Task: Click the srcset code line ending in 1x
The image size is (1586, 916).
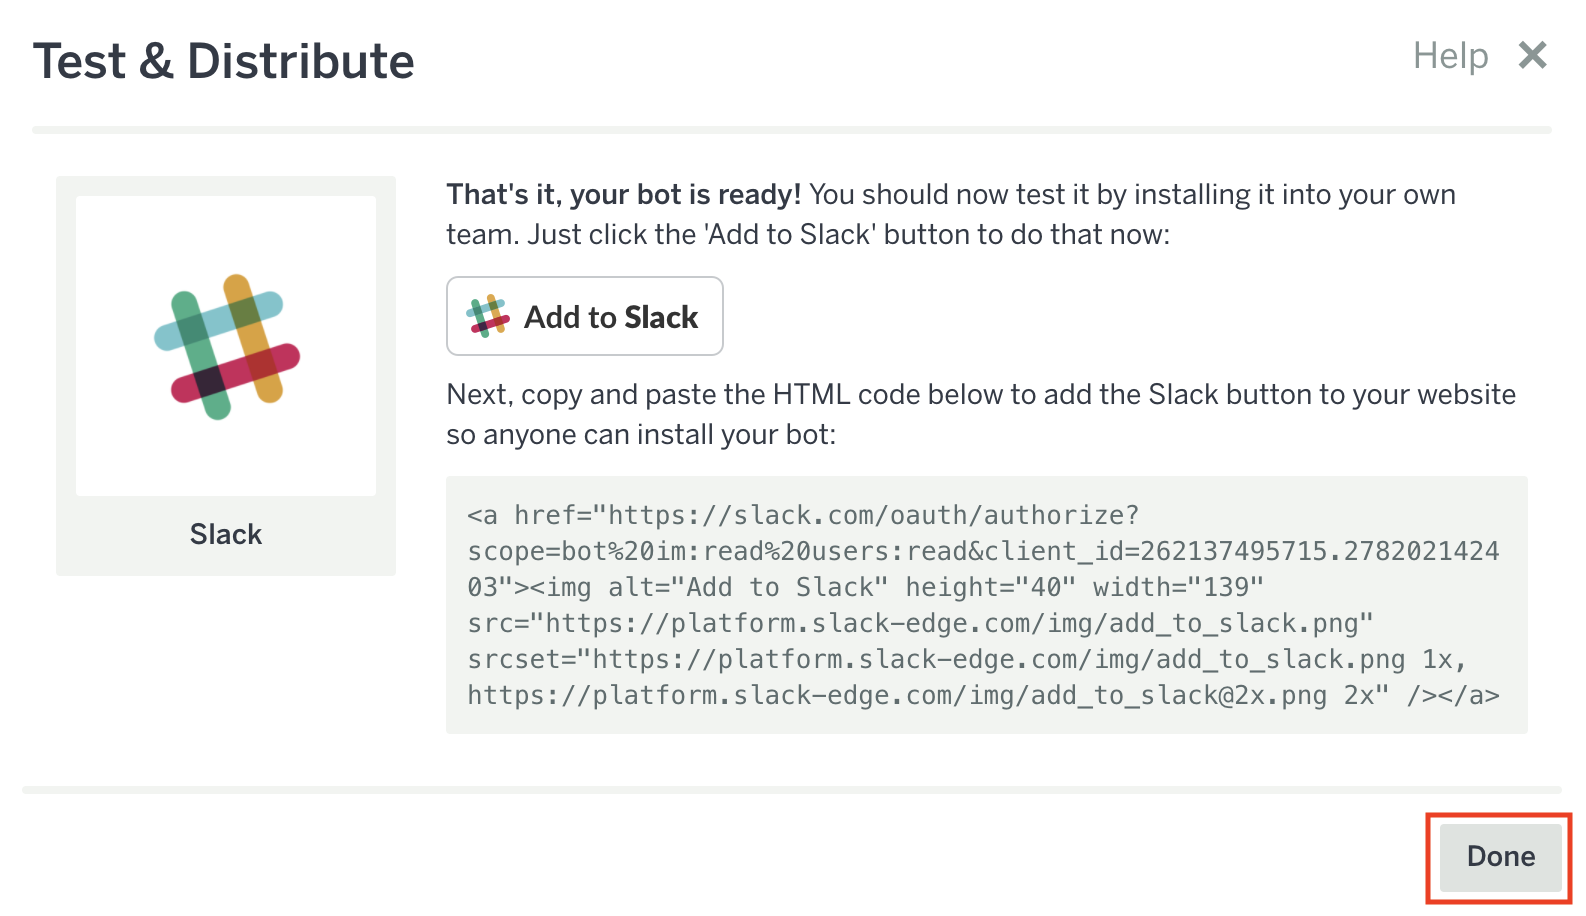Action: 966,659
